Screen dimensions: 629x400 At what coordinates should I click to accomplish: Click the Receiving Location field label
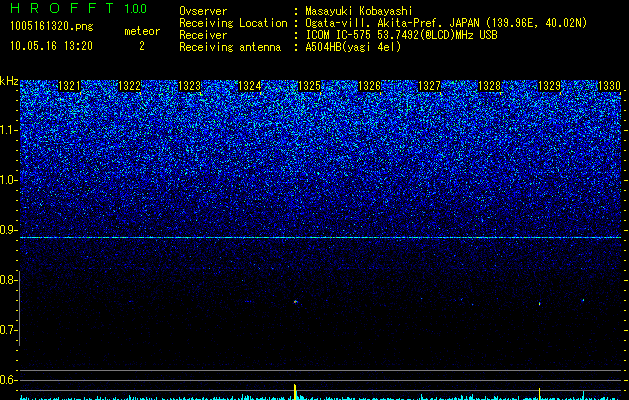click(x=233, y=23)
